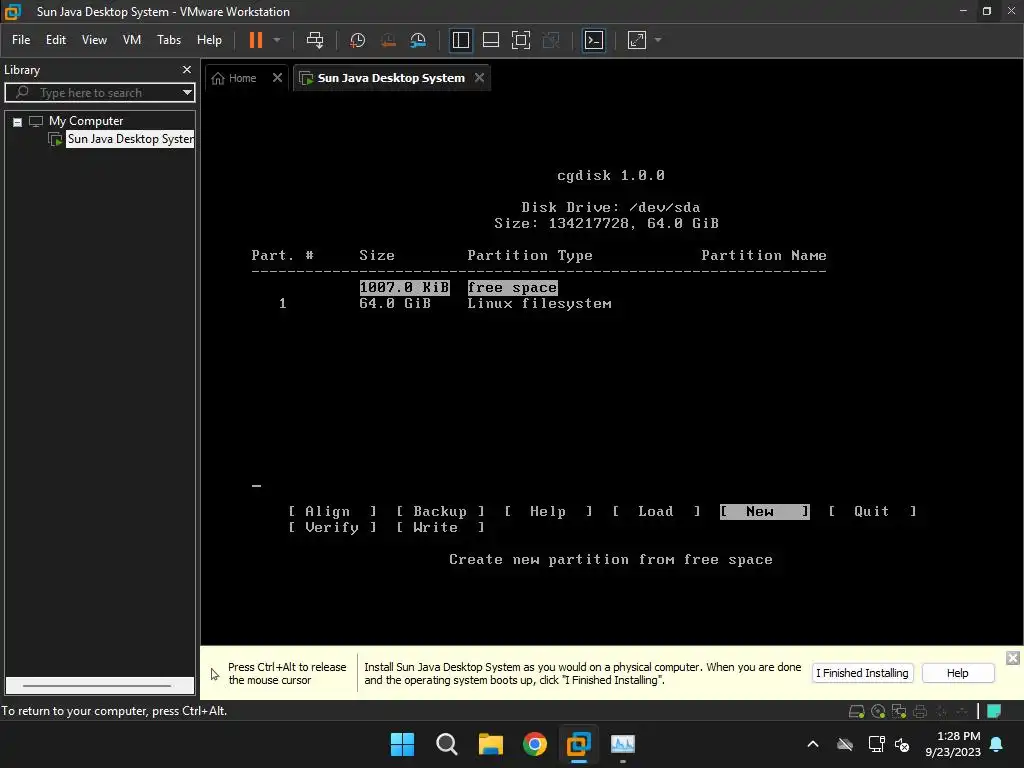Viewport: 1024px width, 768px height.
Task: Open the Edit menu
Action: point(56,40)
